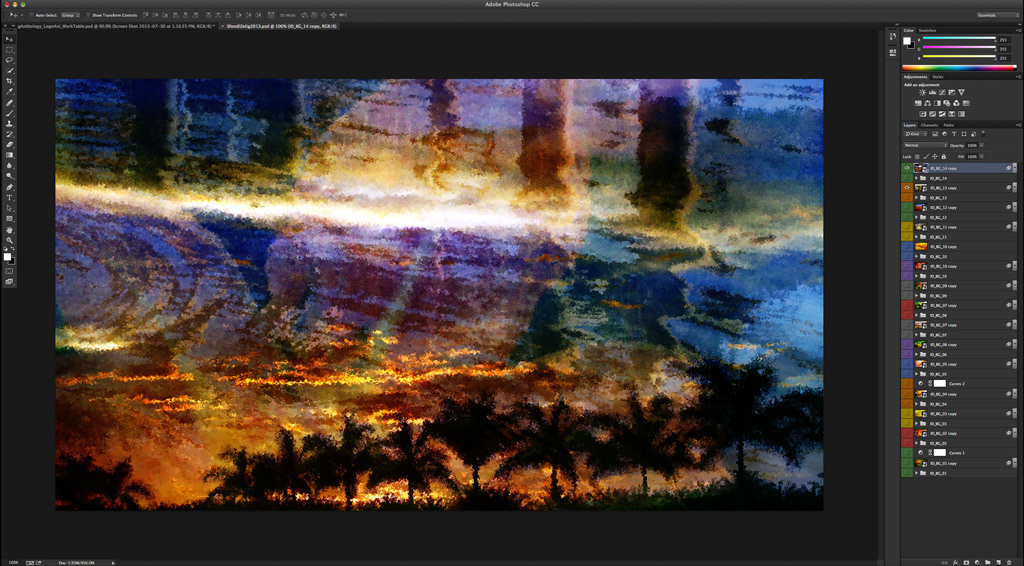Select the Brush tool
Screen dimensions: 1024x566
coord(9,113)
